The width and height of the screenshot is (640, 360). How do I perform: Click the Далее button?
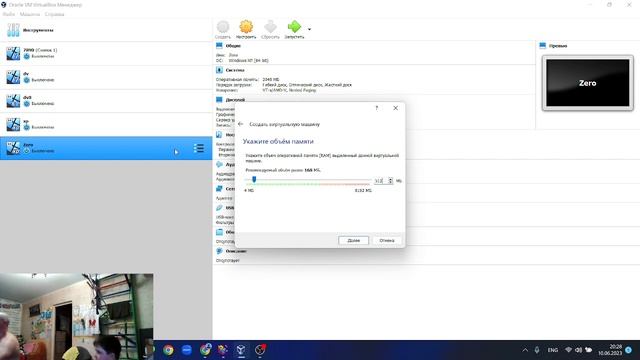point(353,240)
